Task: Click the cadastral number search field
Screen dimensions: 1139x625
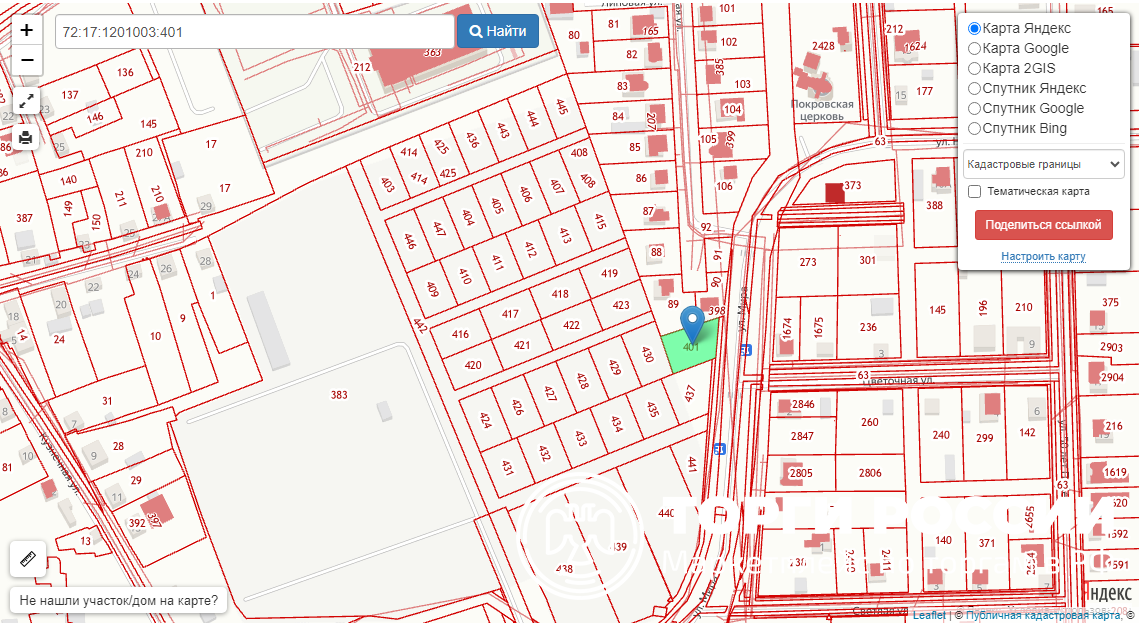Action: click(255, 31)
